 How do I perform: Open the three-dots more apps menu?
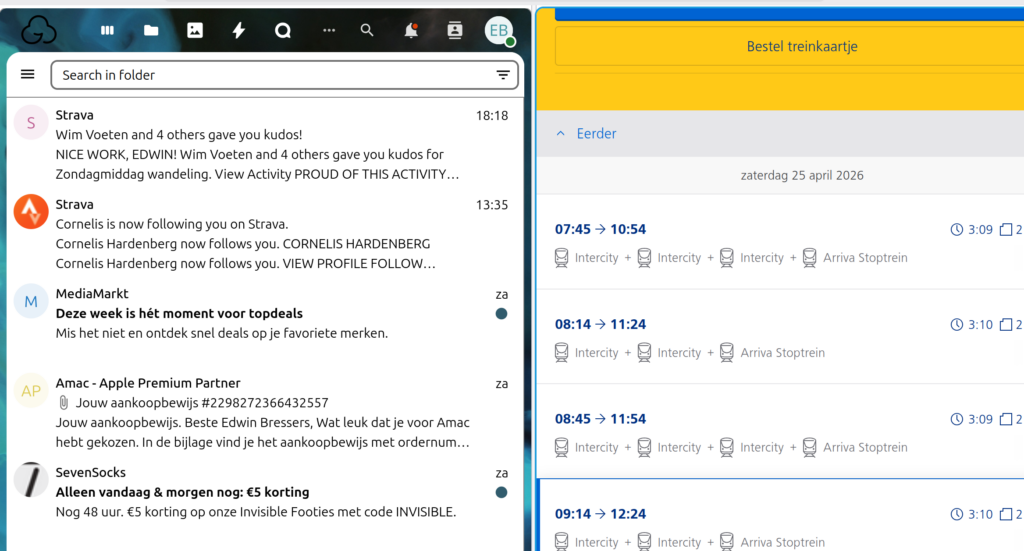pyautogui.click(x=329, y=30)
